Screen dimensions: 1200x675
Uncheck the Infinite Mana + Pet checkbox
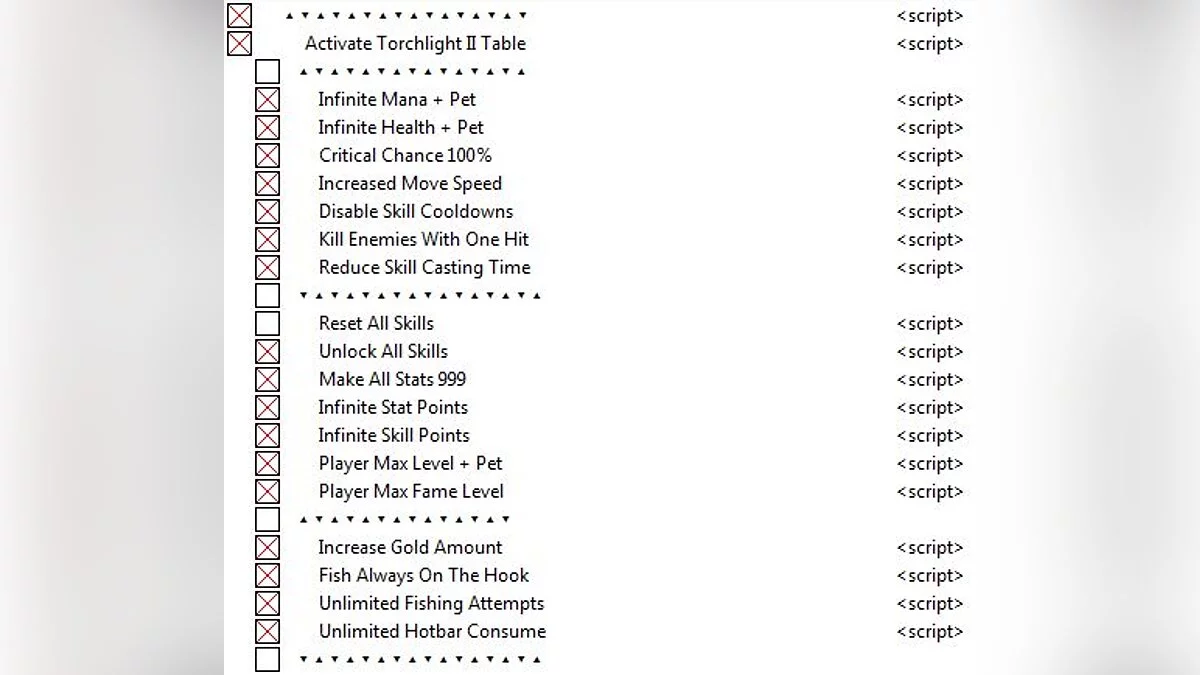click(267, 100)
